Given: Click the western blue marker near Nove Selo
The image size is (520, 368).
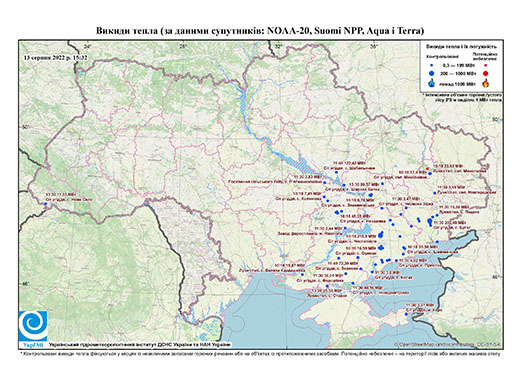Looking at the screenshot, I should point(46,204).
